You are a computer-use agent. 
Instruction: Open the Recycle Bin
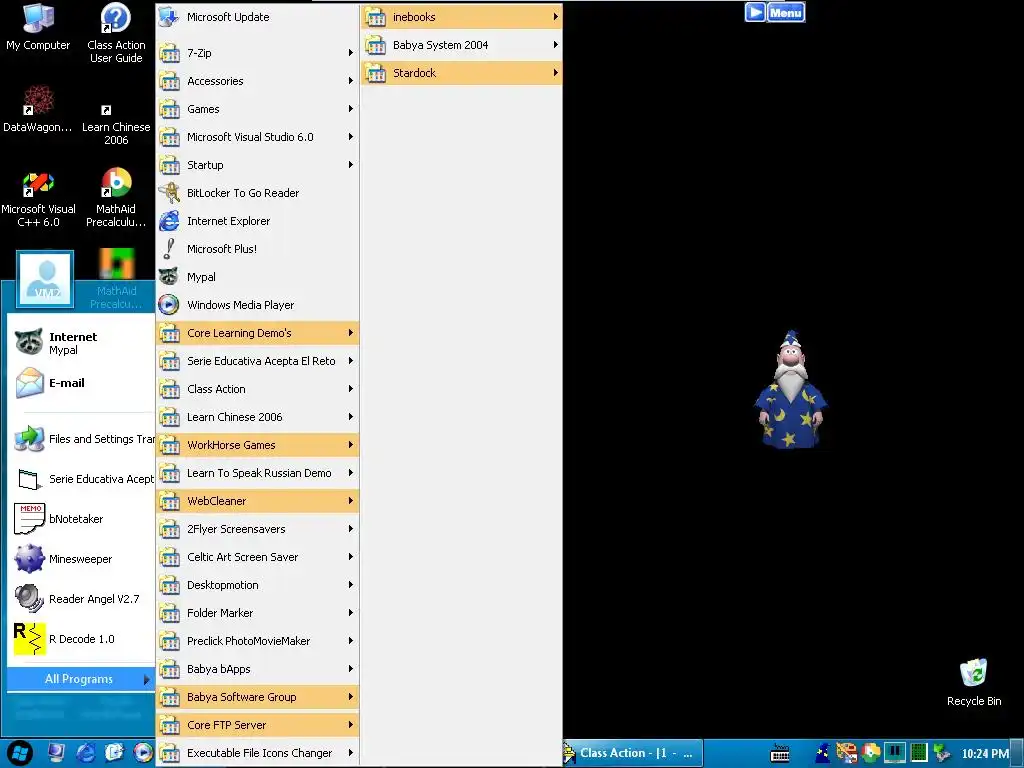(974, 682)
